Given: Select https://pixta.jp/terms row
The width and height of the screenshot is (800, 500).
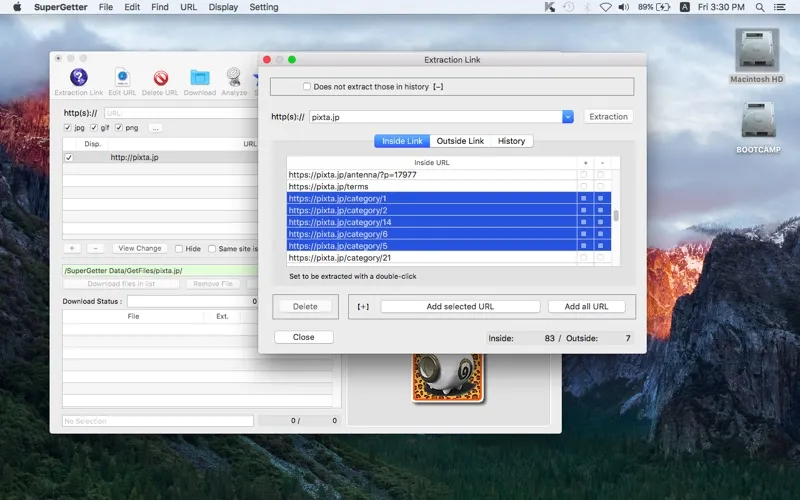Looking at the screenshot, I should [x=433, y=186].
